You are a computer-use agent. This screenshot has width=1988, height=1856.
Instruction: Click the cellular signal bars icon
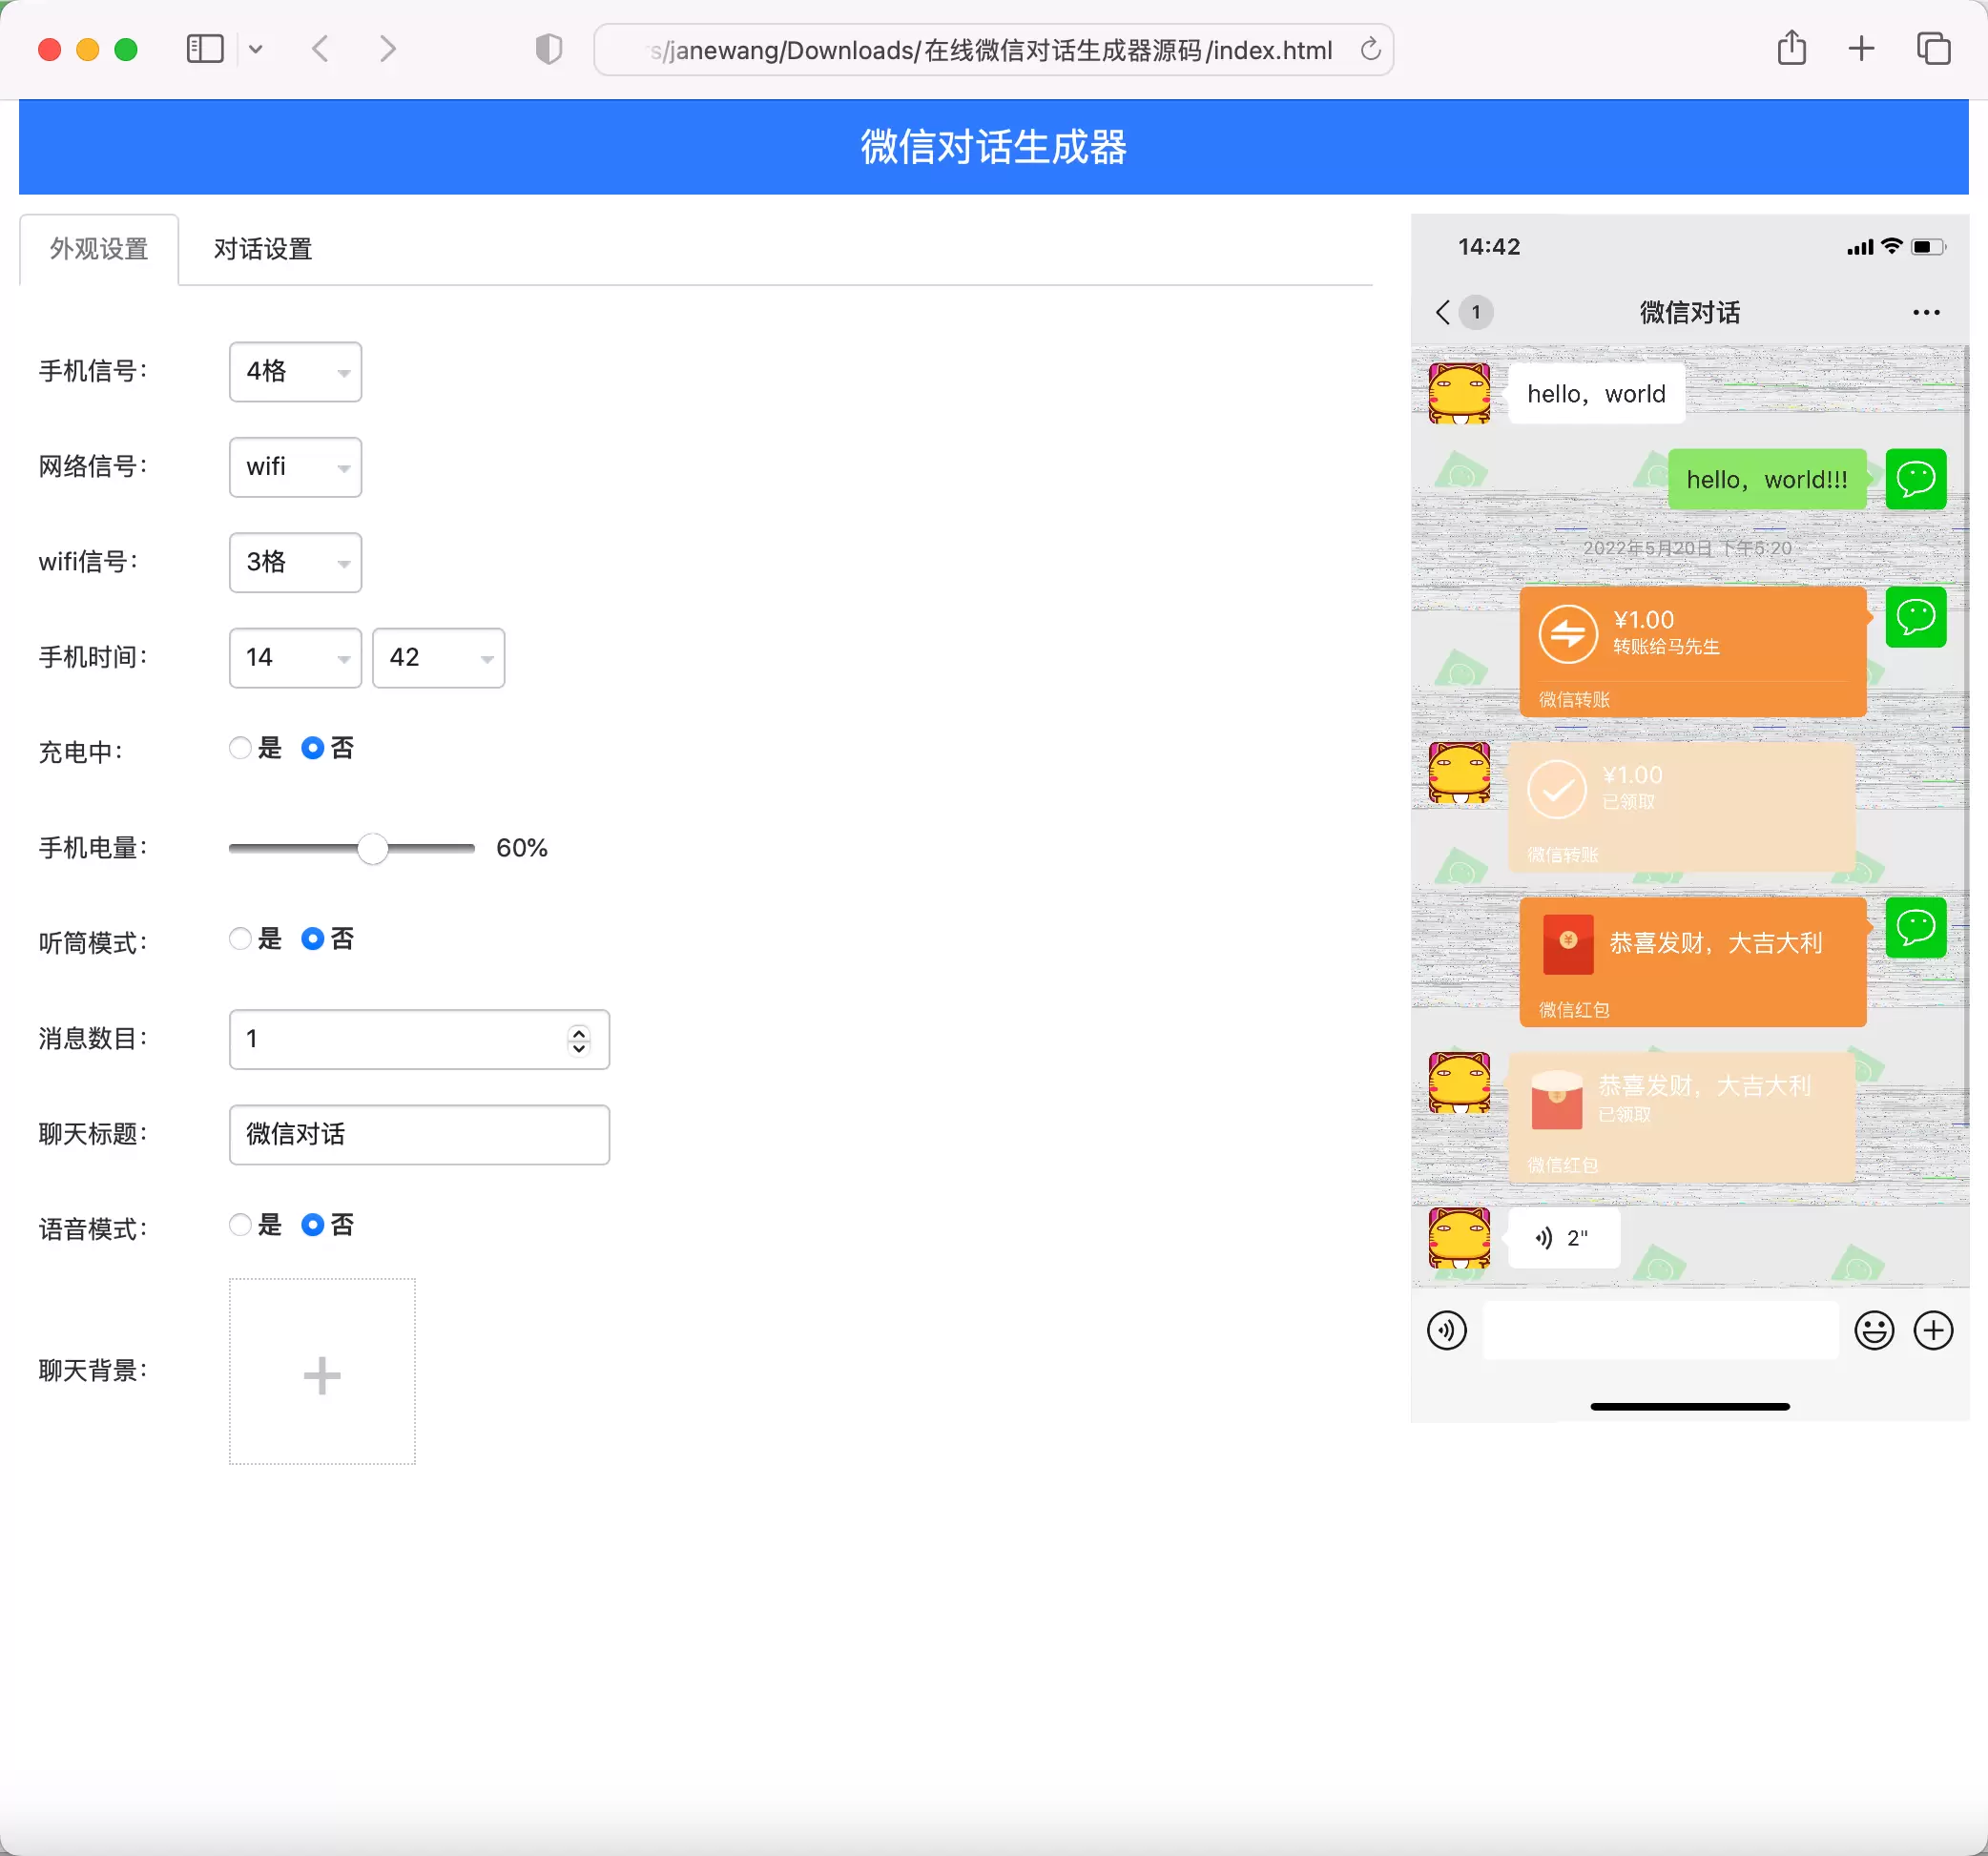pos(1860,247)
